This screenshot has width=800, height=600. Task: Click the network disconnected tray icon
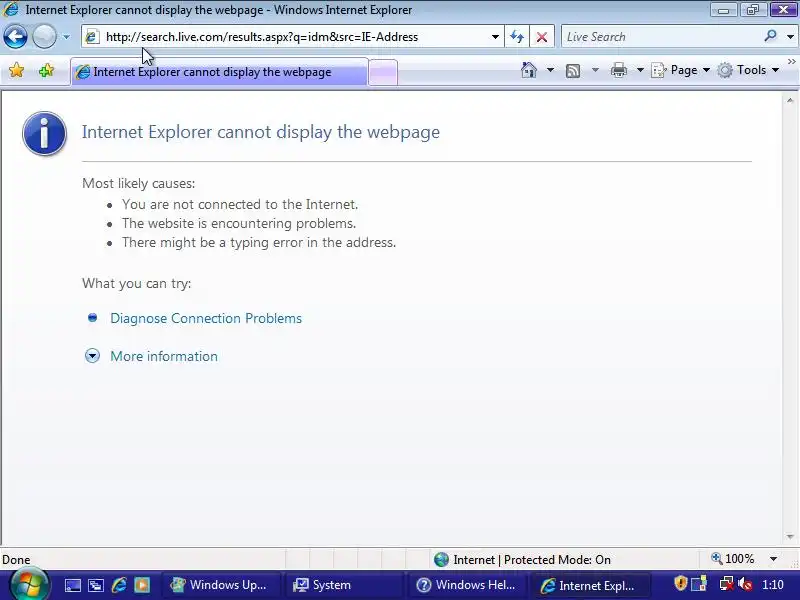point(726,584)
